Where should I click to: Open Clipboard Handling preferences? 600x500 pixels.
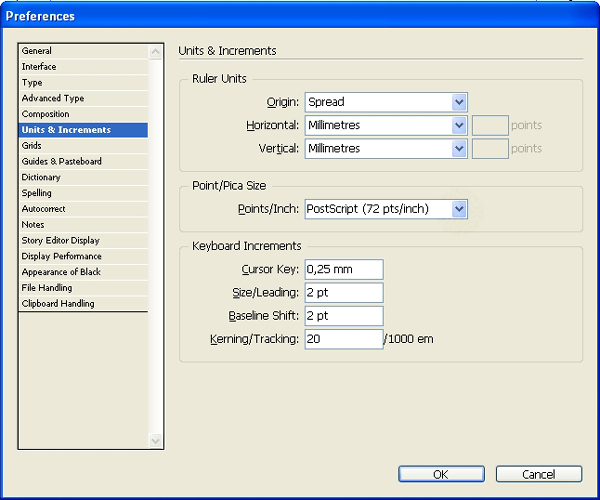83,304
